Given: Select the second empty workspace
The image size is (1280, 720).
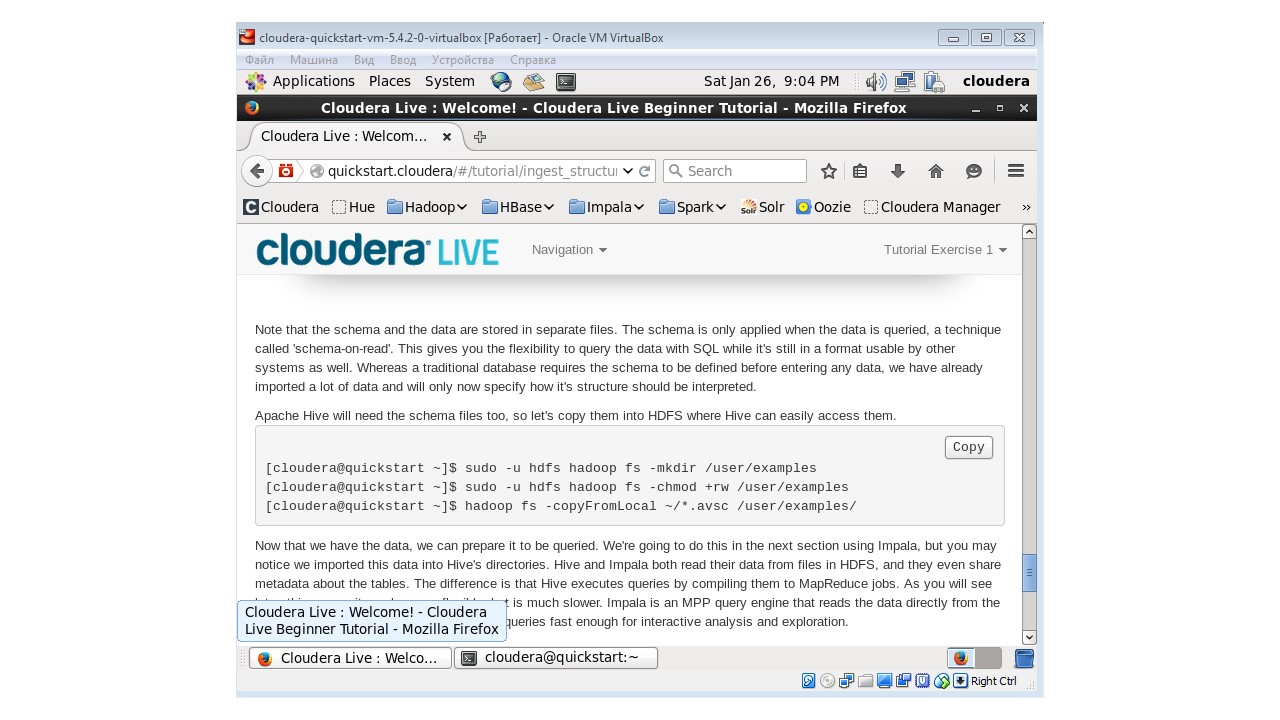Looking at the screenshot, I should click(988, 658).
